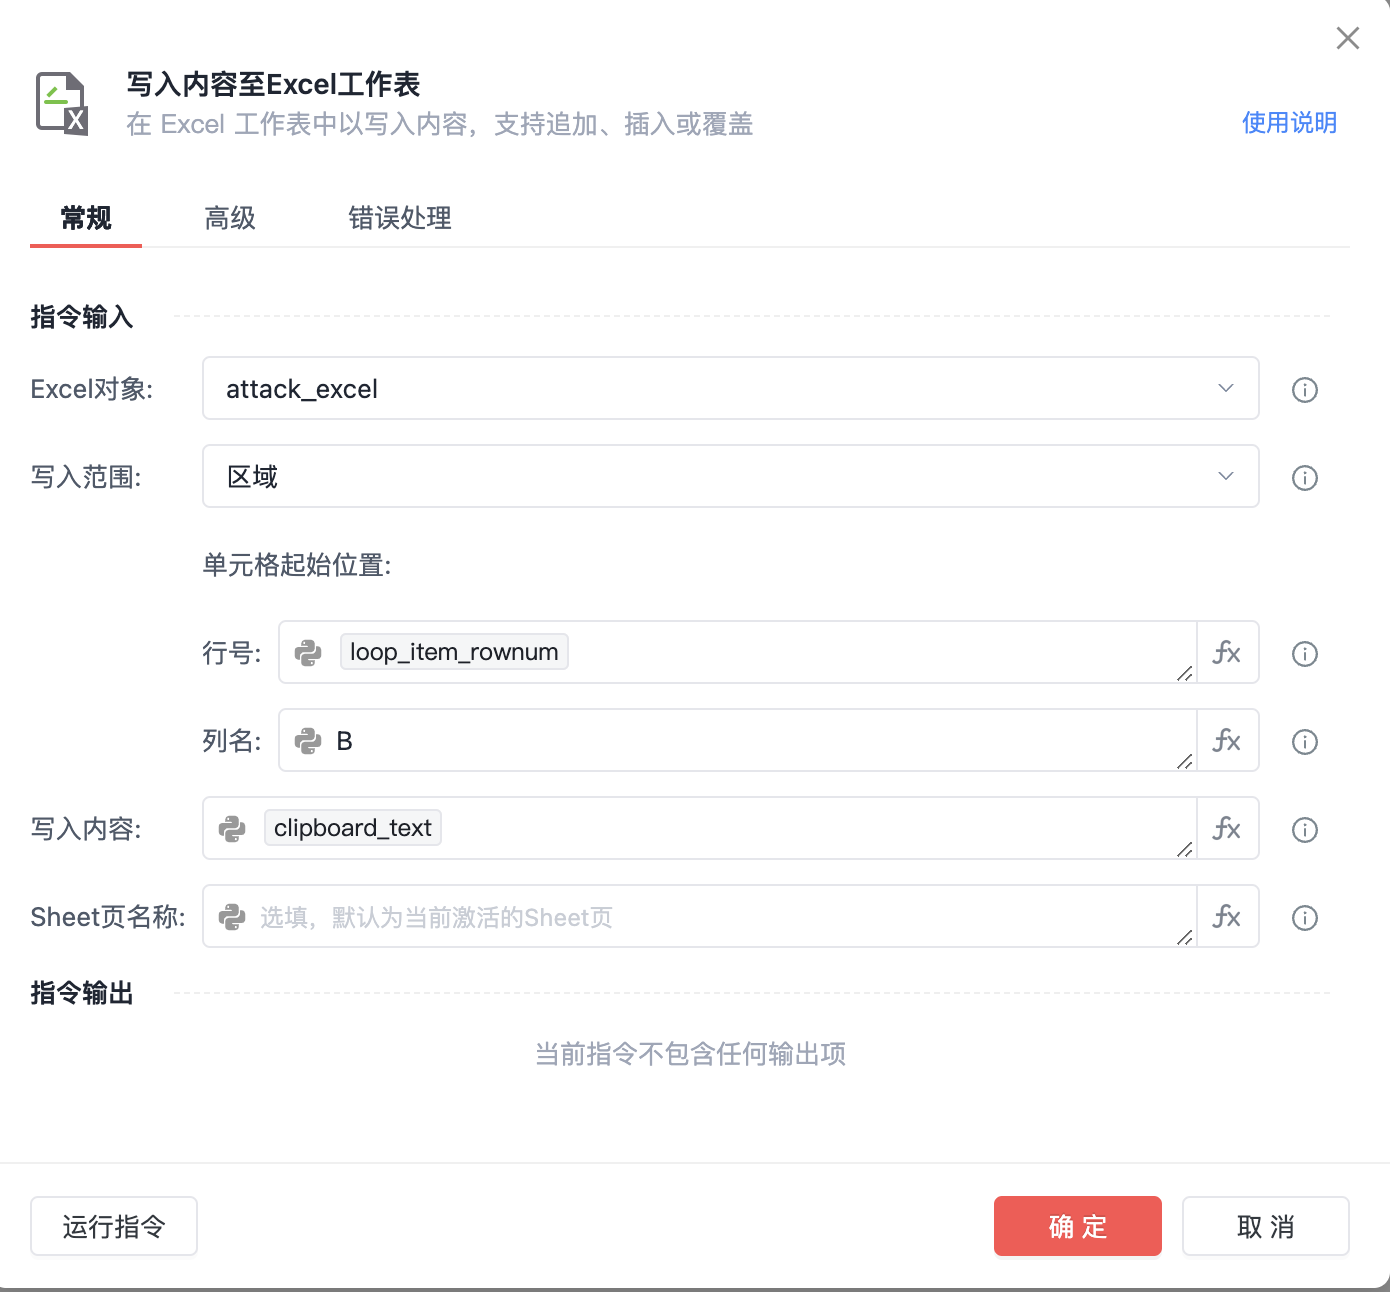The height and width of the screenshot is (1292, 1390).
Task: Click the Python icon beside 列名 field
Action: (x=308, y=740)
